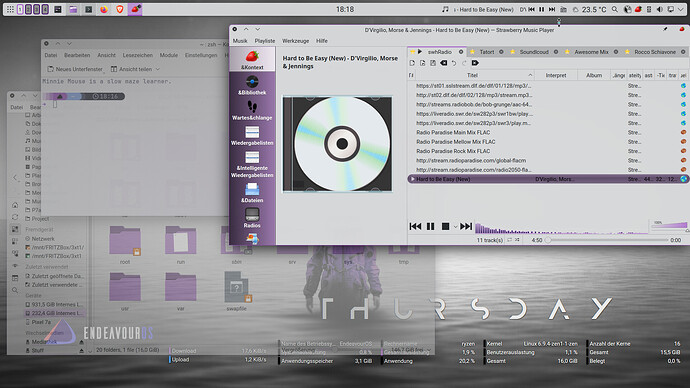Click the track position seek slider
Image resolution: width=690 pixels, height=388 pixels.
pos(606,240)
